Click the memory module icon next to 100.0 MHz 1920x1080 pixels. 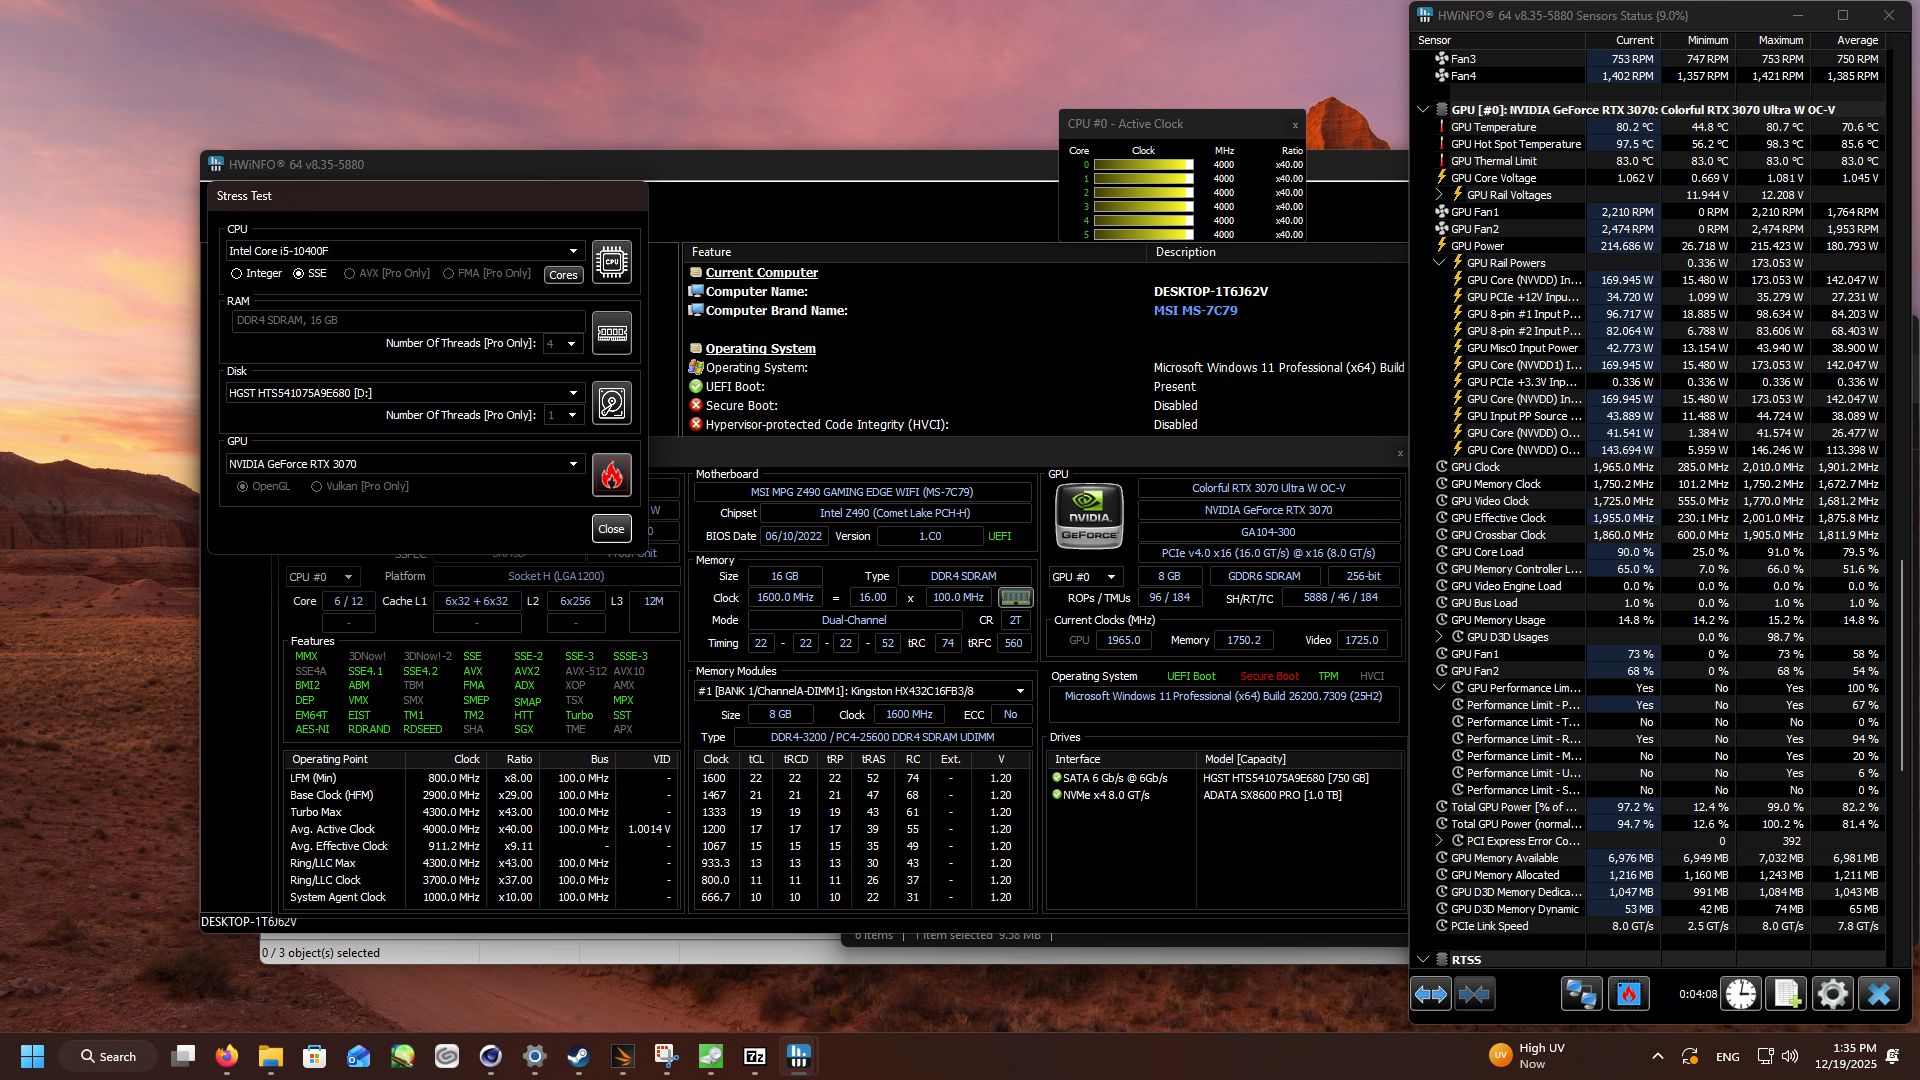coord(1016,598)
